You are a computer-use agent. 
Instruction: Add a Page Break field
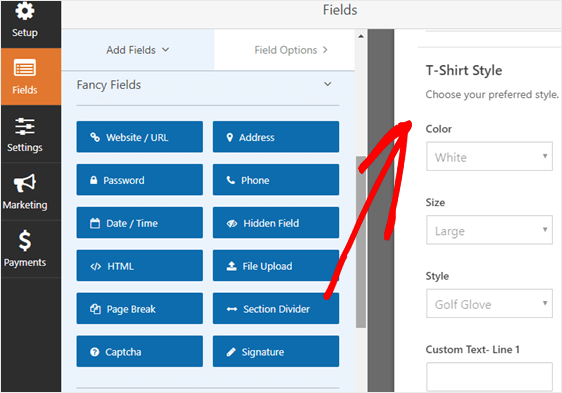pyautogui.click(x=139, y=309)
